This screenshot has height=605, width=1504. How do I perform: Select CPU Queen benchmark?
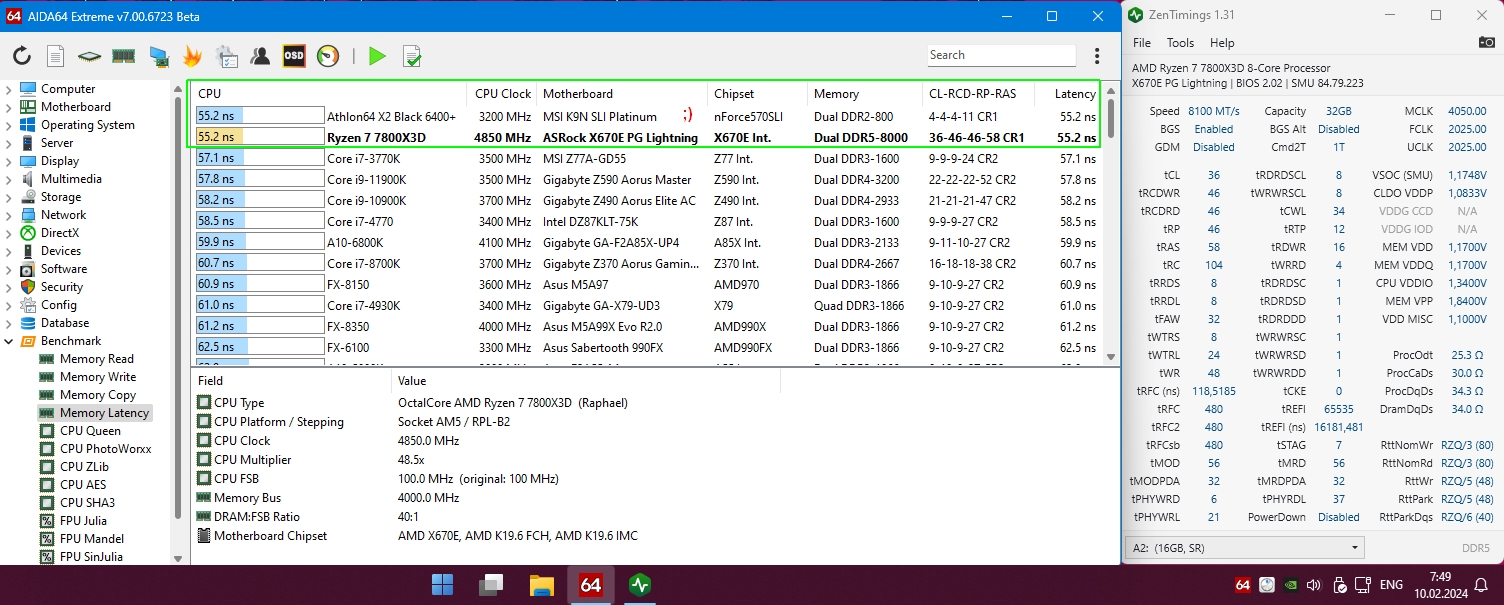coord(89,431)
